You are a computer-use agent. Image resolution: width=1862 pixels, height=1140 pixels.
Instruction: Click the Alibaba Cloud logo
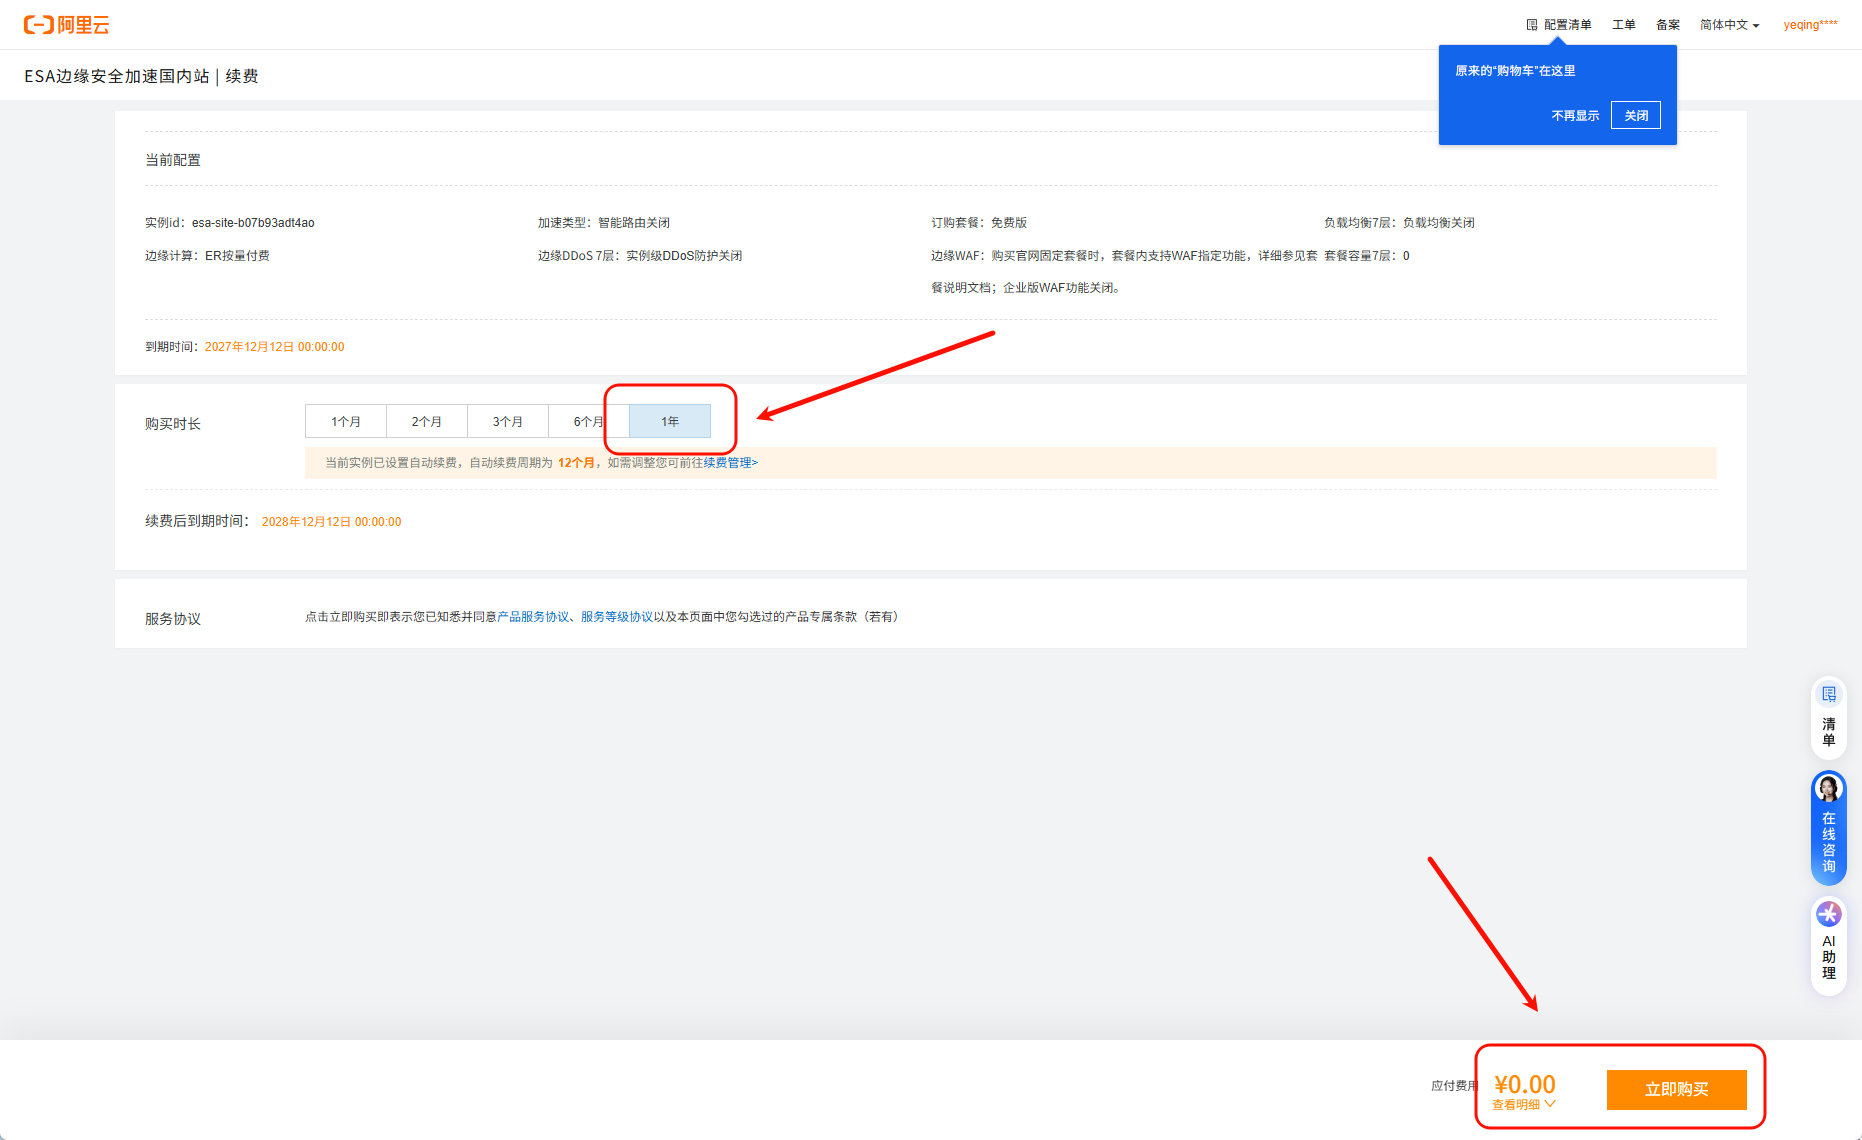[67, 25]
